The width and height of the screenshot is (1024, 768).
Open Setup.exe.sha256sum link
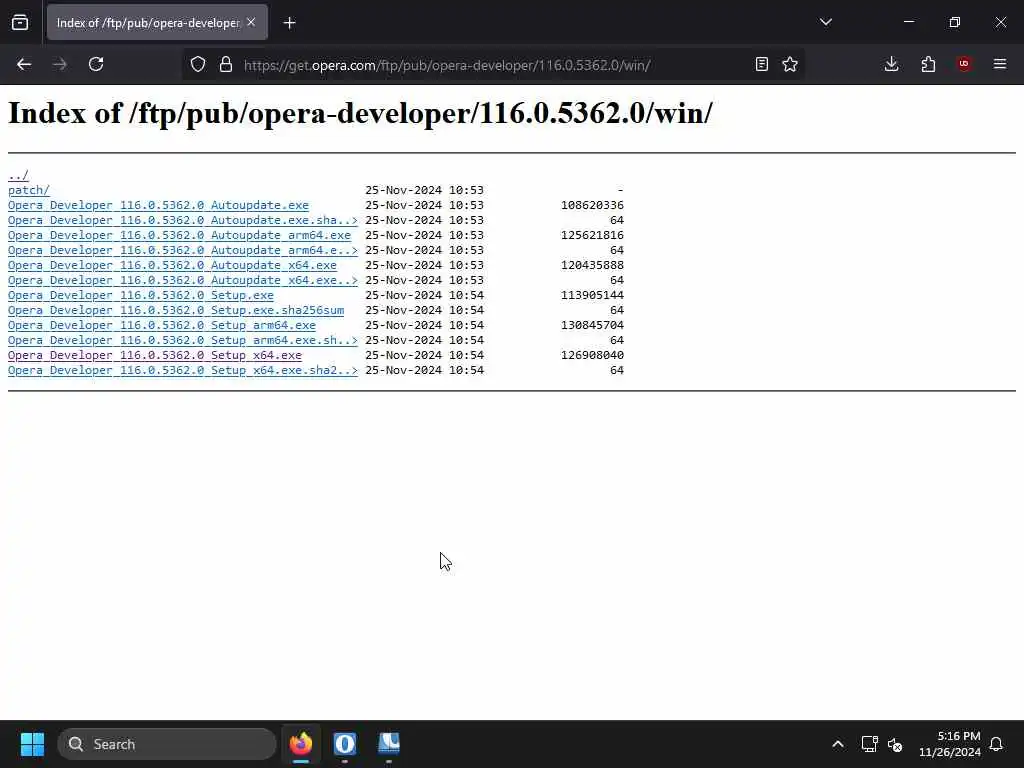pyautogui.click(x=176, y=310)
